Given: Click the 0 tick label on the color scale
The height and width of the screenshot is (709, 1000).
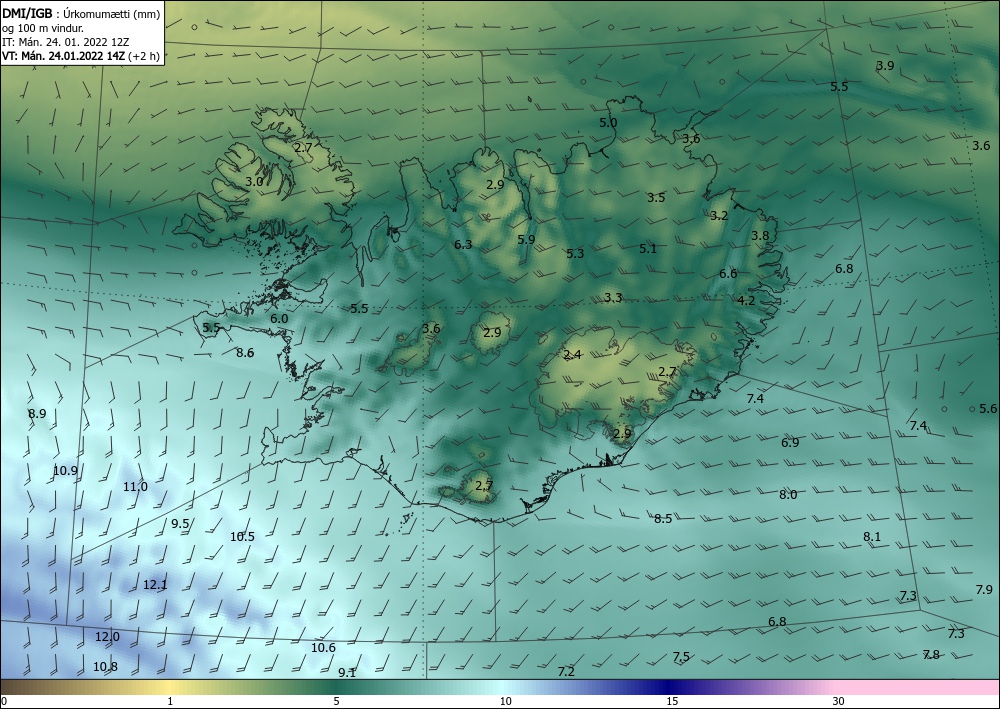Looking at the screenshot, I should point(4,701).
